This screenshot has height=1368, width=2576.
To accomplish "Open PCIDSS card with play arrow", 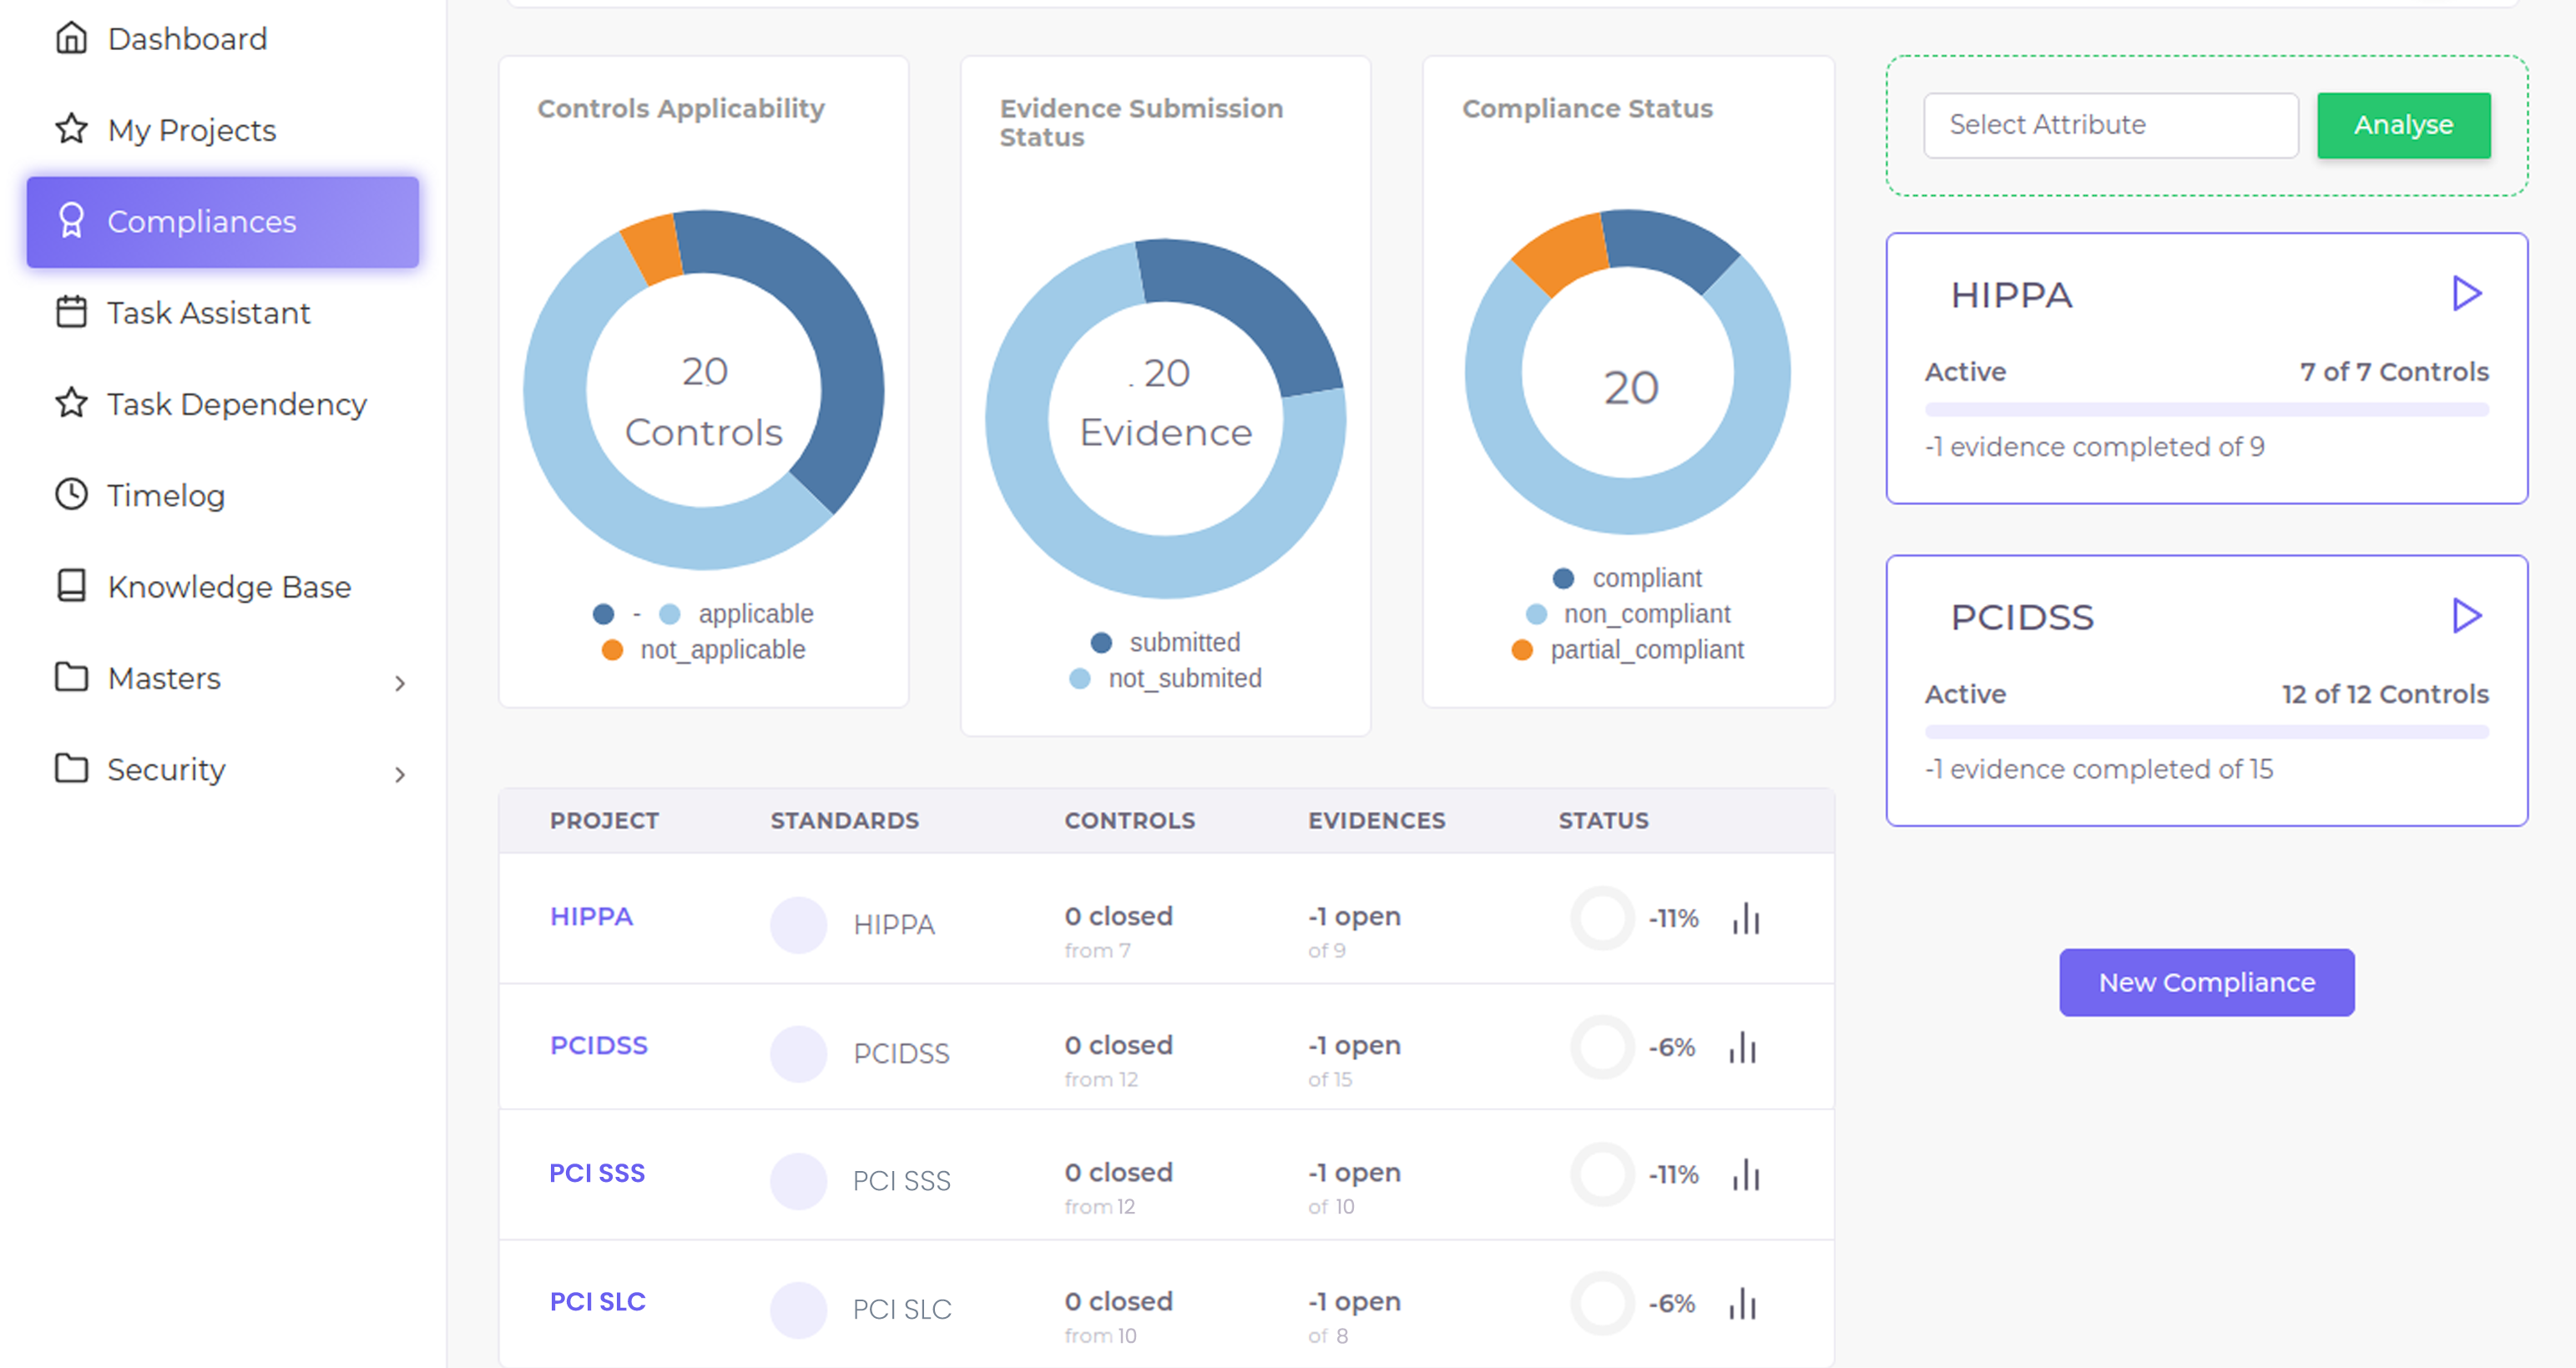I will pyautogui.click(x=2466, y=616).
